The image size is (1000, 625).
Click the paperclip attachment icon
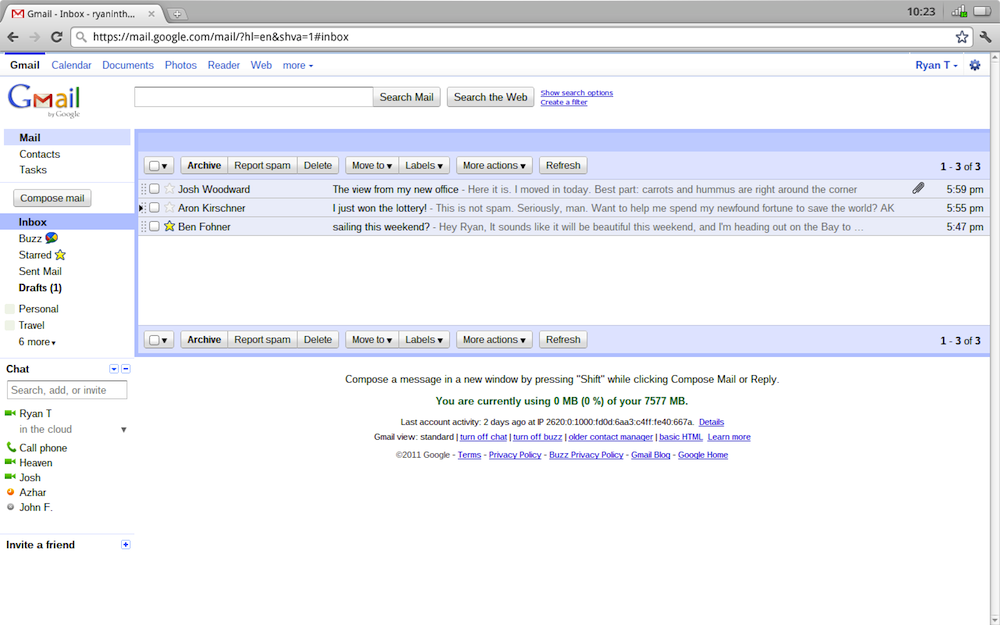click(x=918, y=188)
